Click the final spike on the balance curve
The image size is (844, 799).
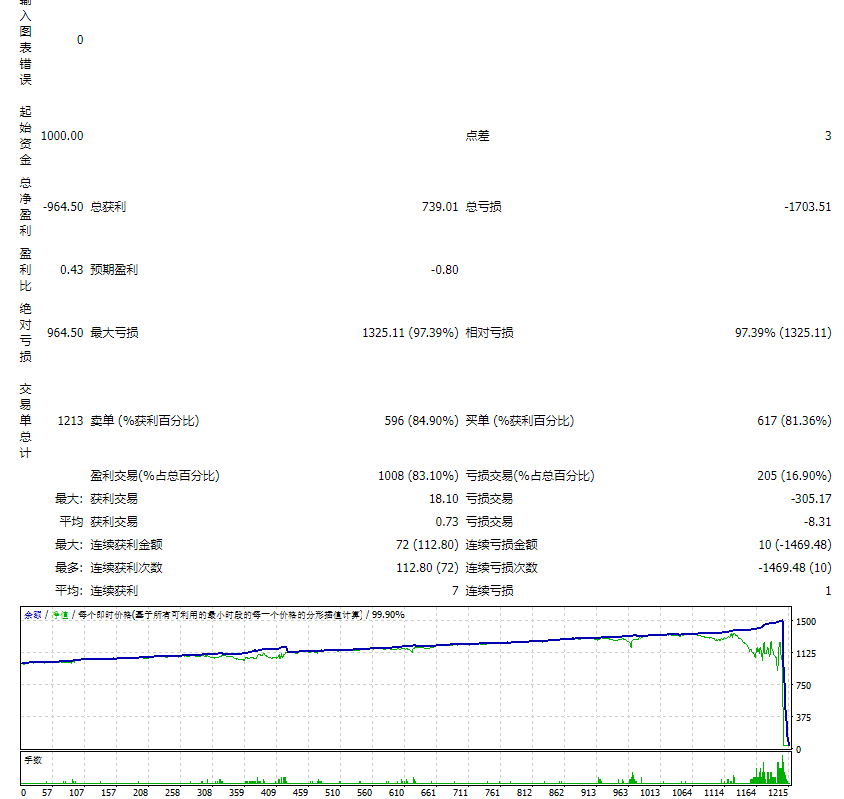(x=782, y=620)
